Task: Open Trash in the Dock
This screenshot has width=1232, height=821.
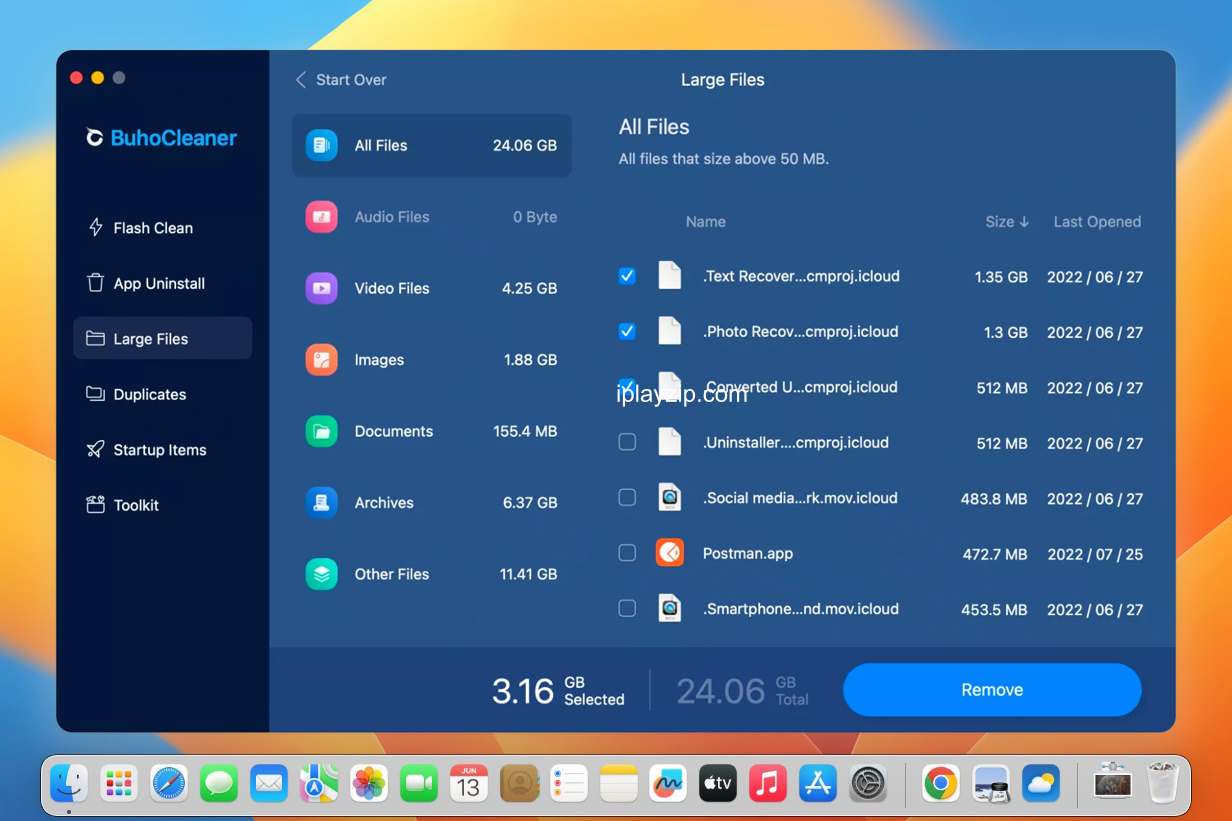Action: tap(1163, 784)
